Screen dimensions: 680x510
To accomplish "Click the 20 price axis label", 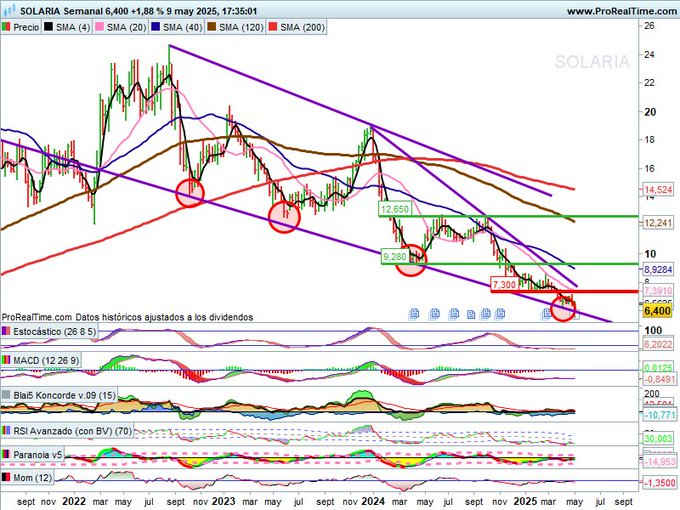I will (x=650, y=112).
